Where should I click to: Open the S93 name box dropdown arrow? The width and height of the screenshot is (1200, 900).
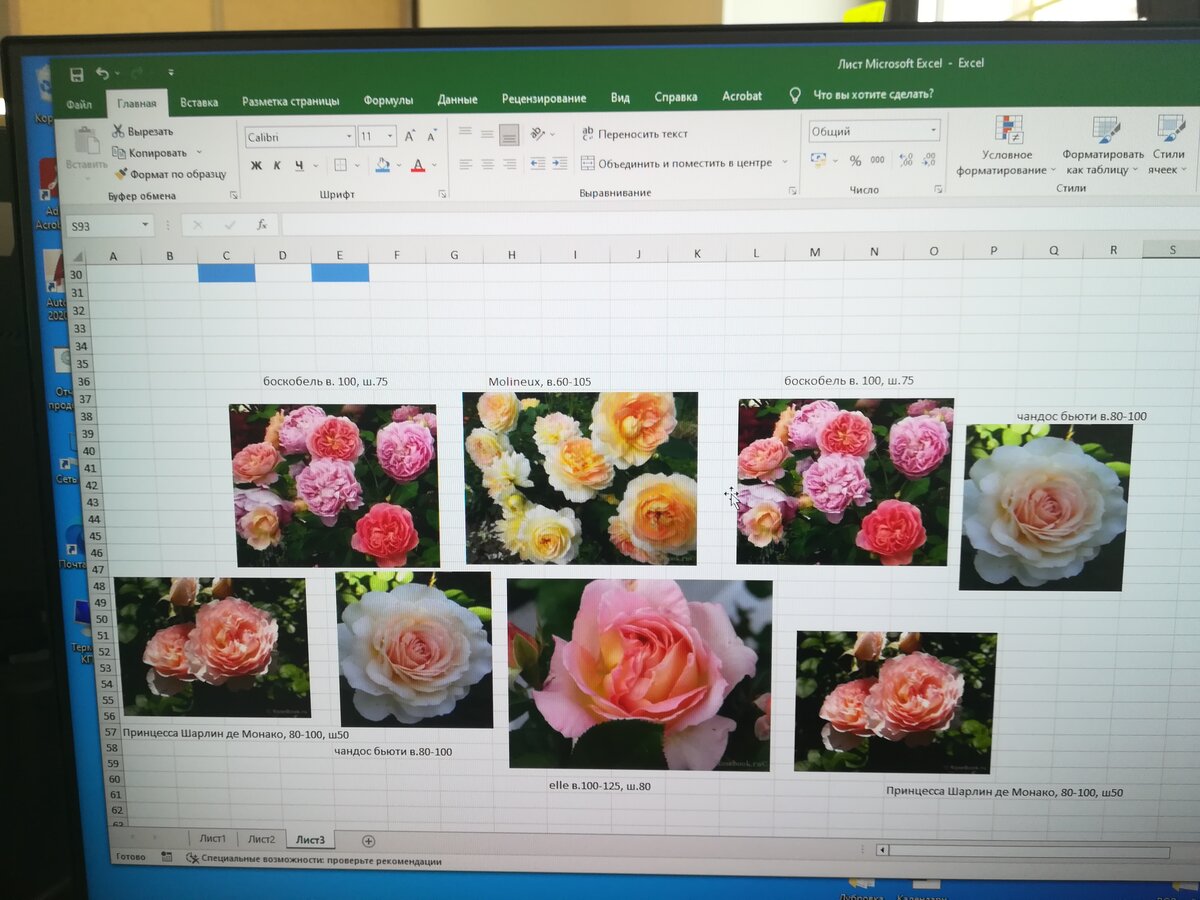(146, 226)
